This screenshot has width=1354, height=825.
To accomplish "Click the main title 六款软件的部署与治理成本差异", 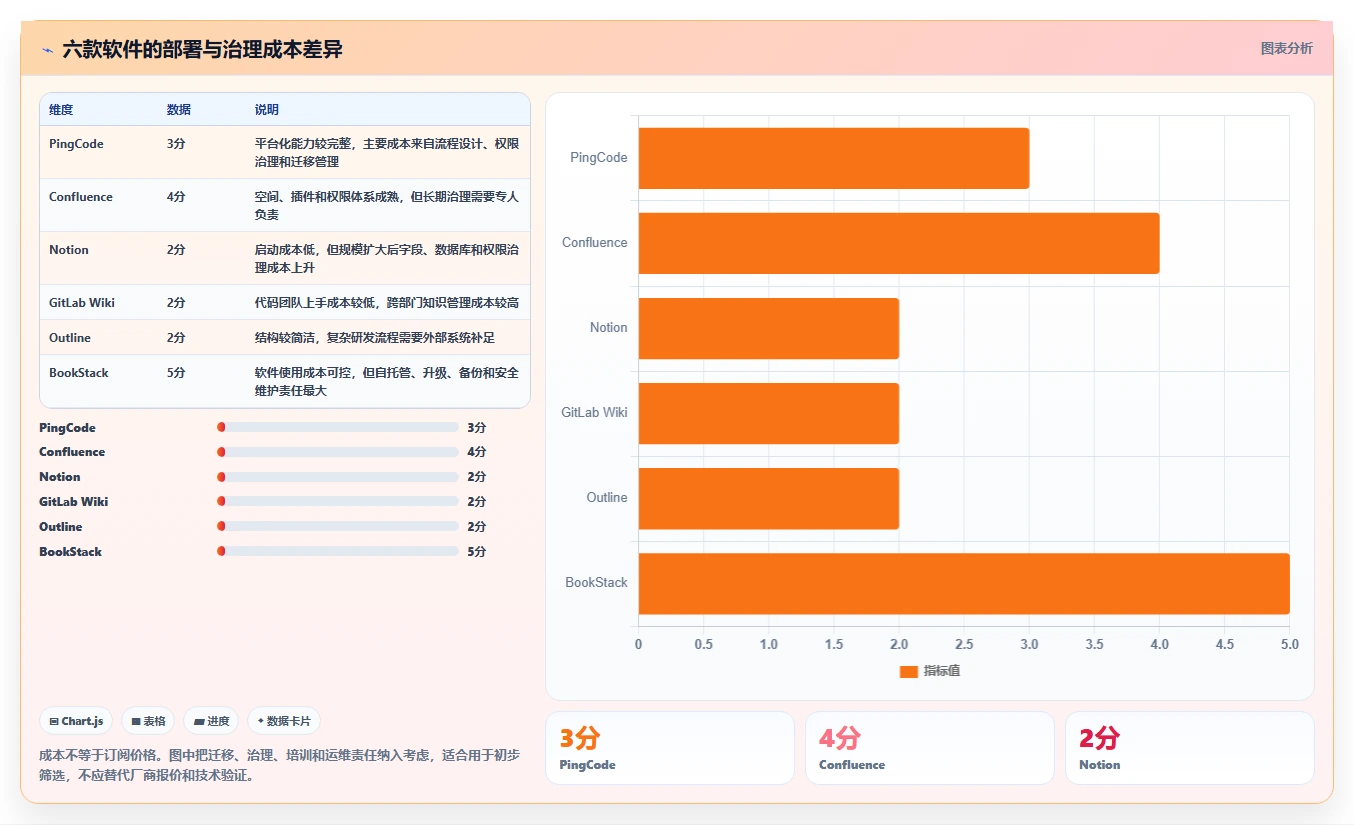I will pos(202,49).
